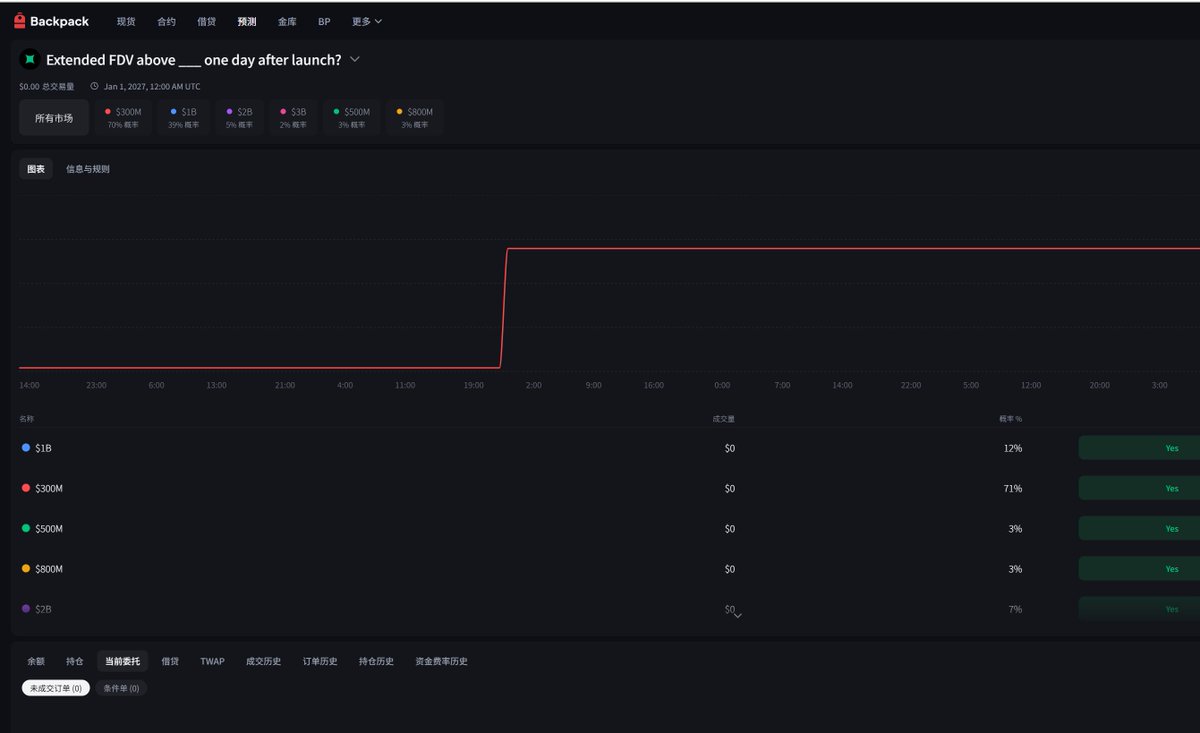Click the 7% probability value

pyautogui.click(x=1015, y=609)
